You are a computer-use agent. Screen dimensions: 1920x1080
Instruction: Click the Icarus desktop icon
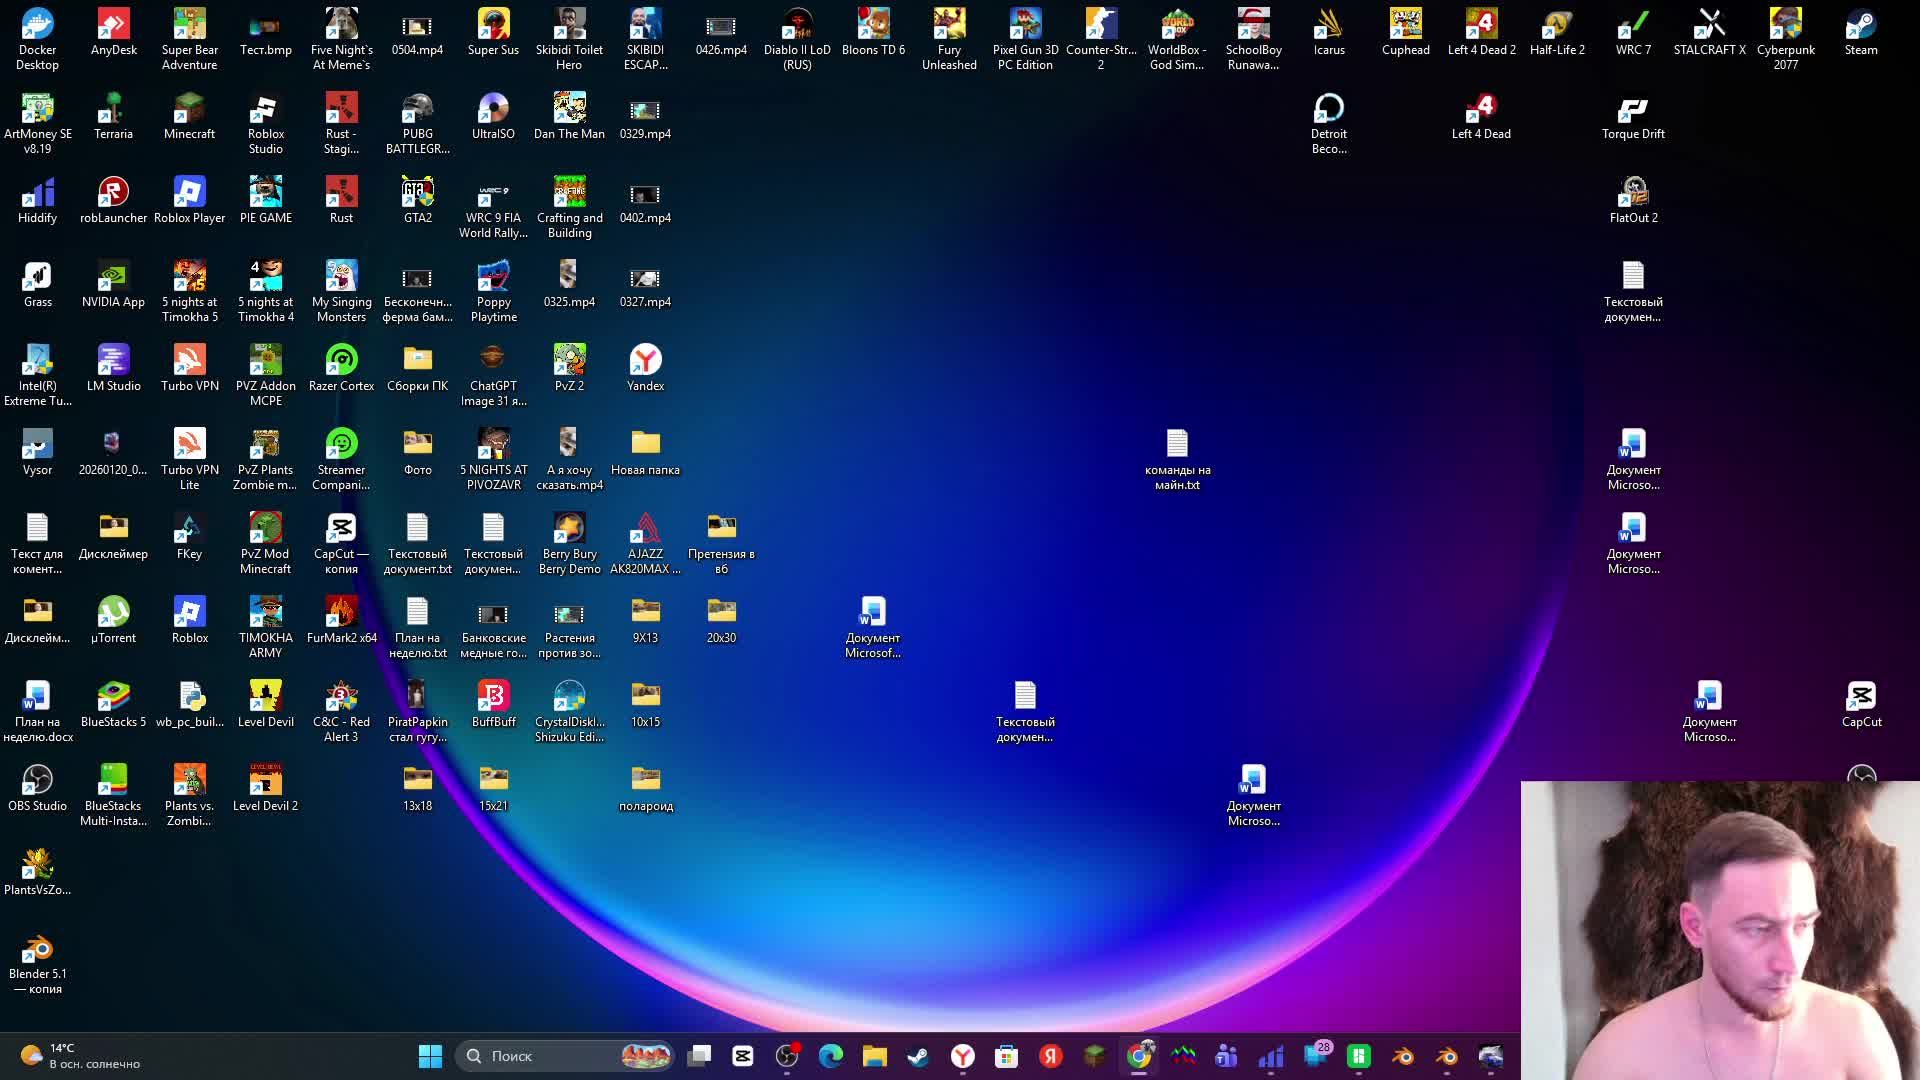pyautogui.click(x=1329, y=31)
